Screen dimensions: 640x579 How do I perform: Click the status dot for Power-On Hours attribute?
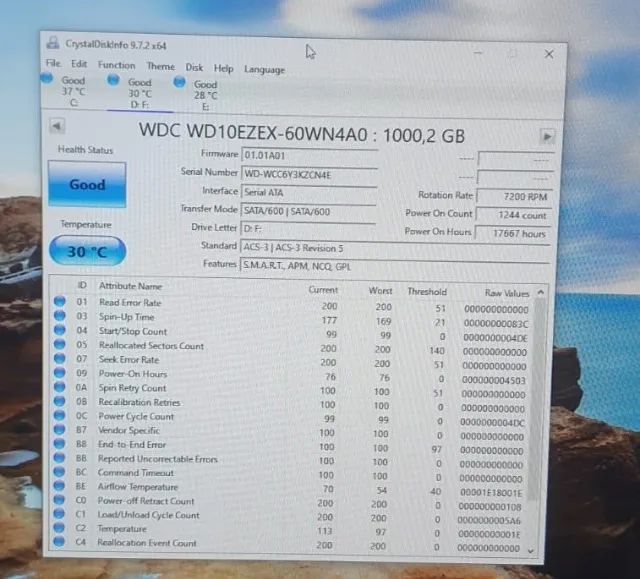click(60, 372)
